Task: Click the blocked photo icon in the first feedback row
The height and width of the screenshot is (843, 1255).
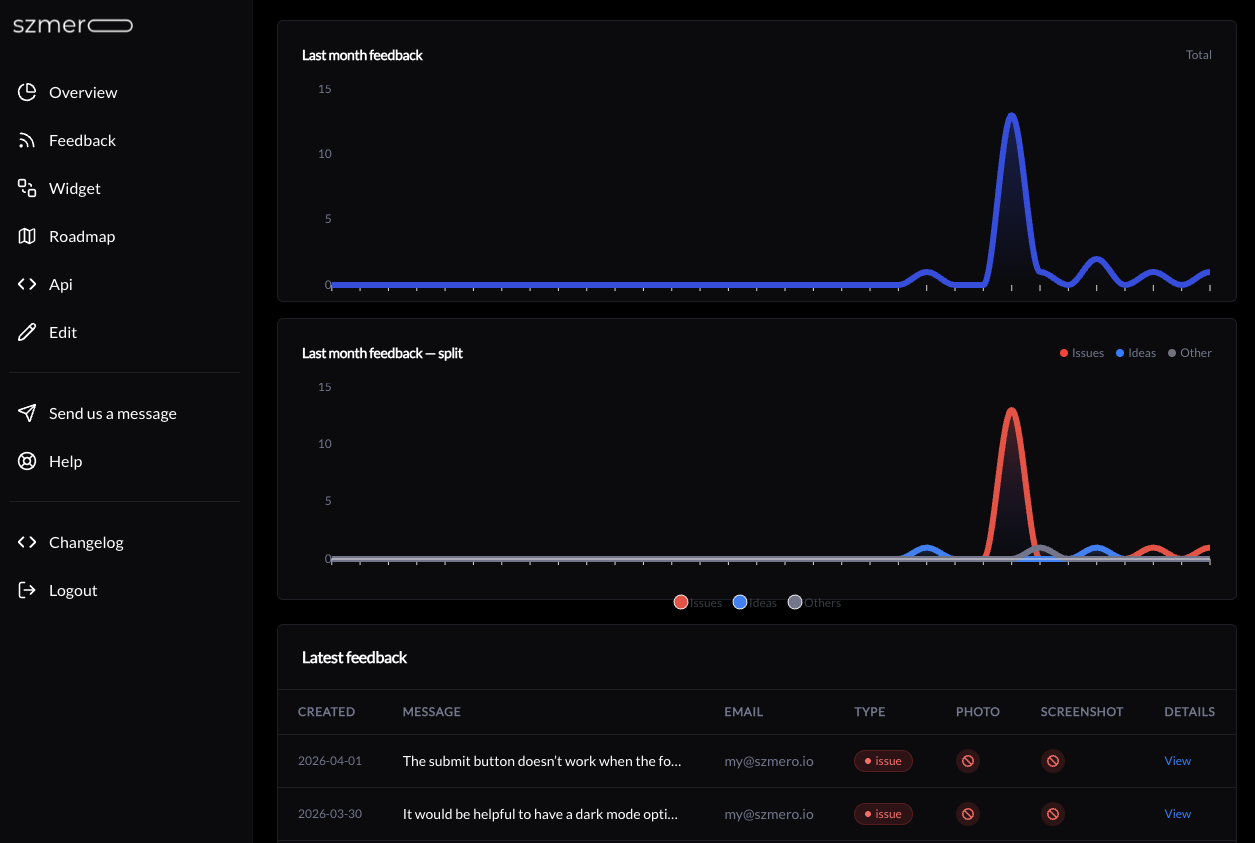Action: pos(967,761)
